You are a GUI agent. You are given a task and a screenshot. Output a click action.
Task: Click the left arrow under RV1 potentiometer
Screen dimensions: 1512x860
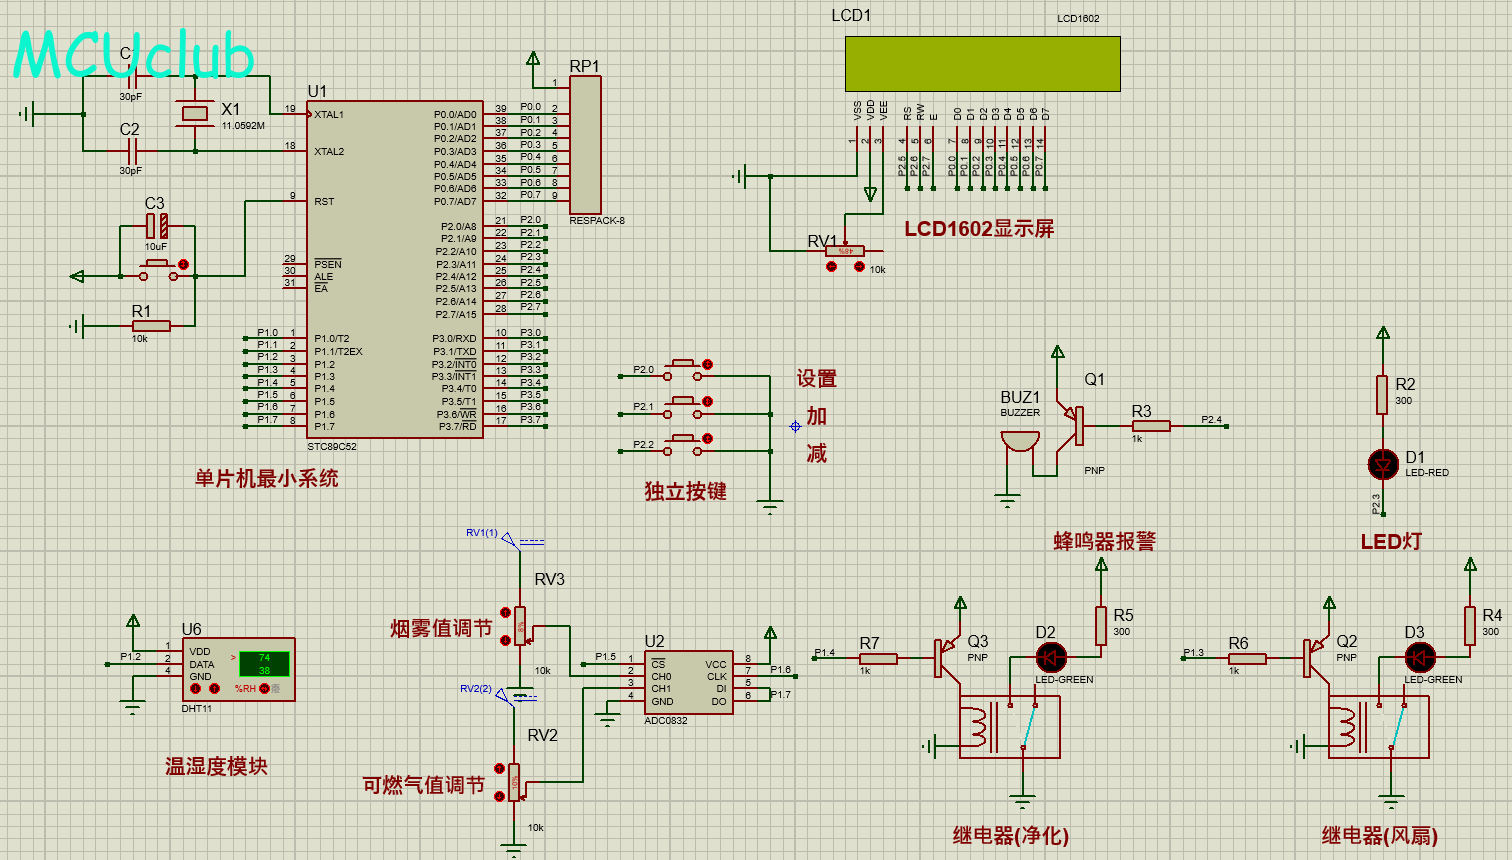[x=832, y=267]
